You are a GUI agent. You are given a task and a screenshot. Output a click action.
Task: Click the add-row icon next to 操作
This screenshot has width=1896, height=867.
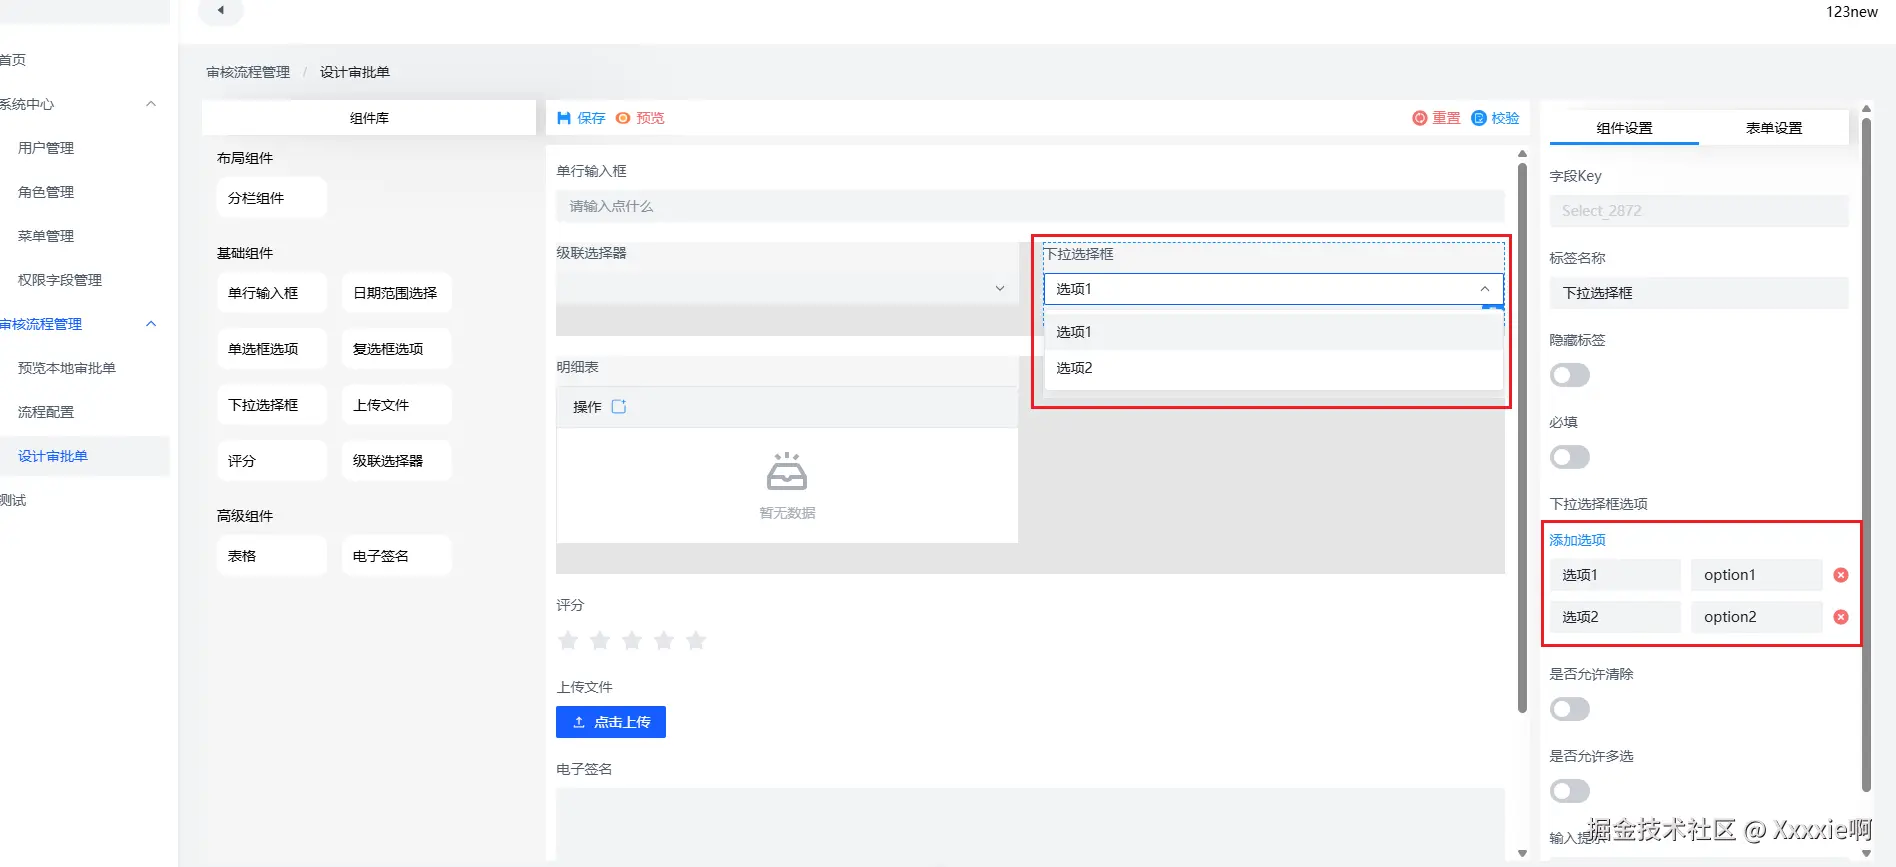click(619, 407)
